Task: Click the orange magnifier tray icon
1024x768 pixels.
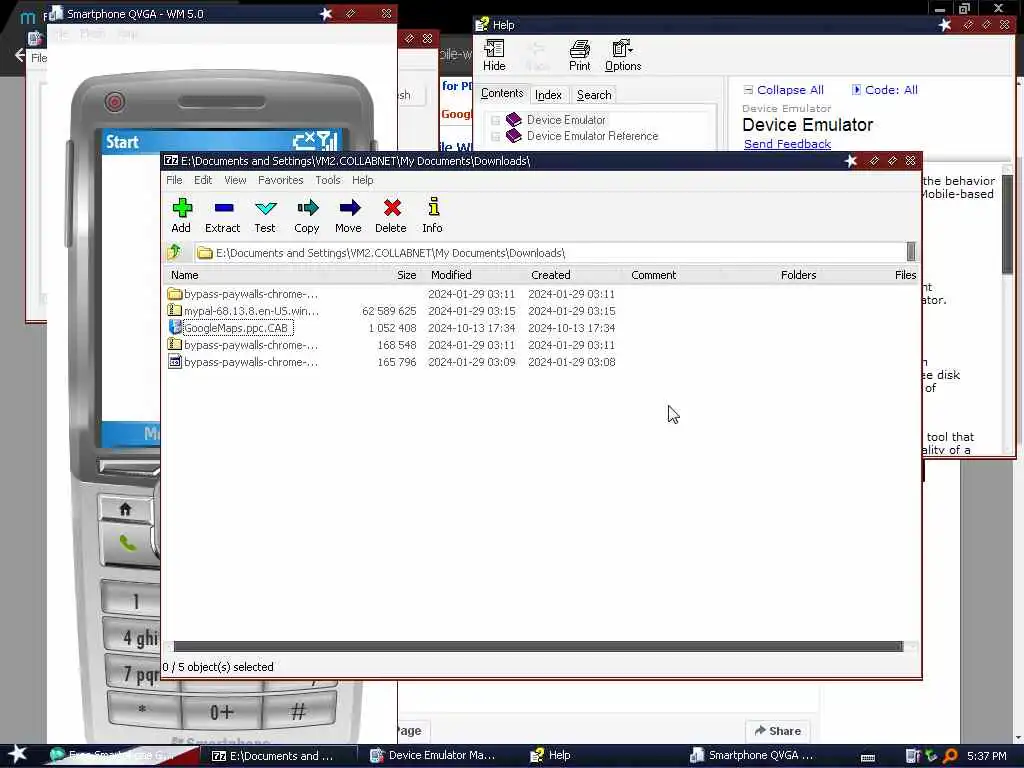Action: pos(950,756)
